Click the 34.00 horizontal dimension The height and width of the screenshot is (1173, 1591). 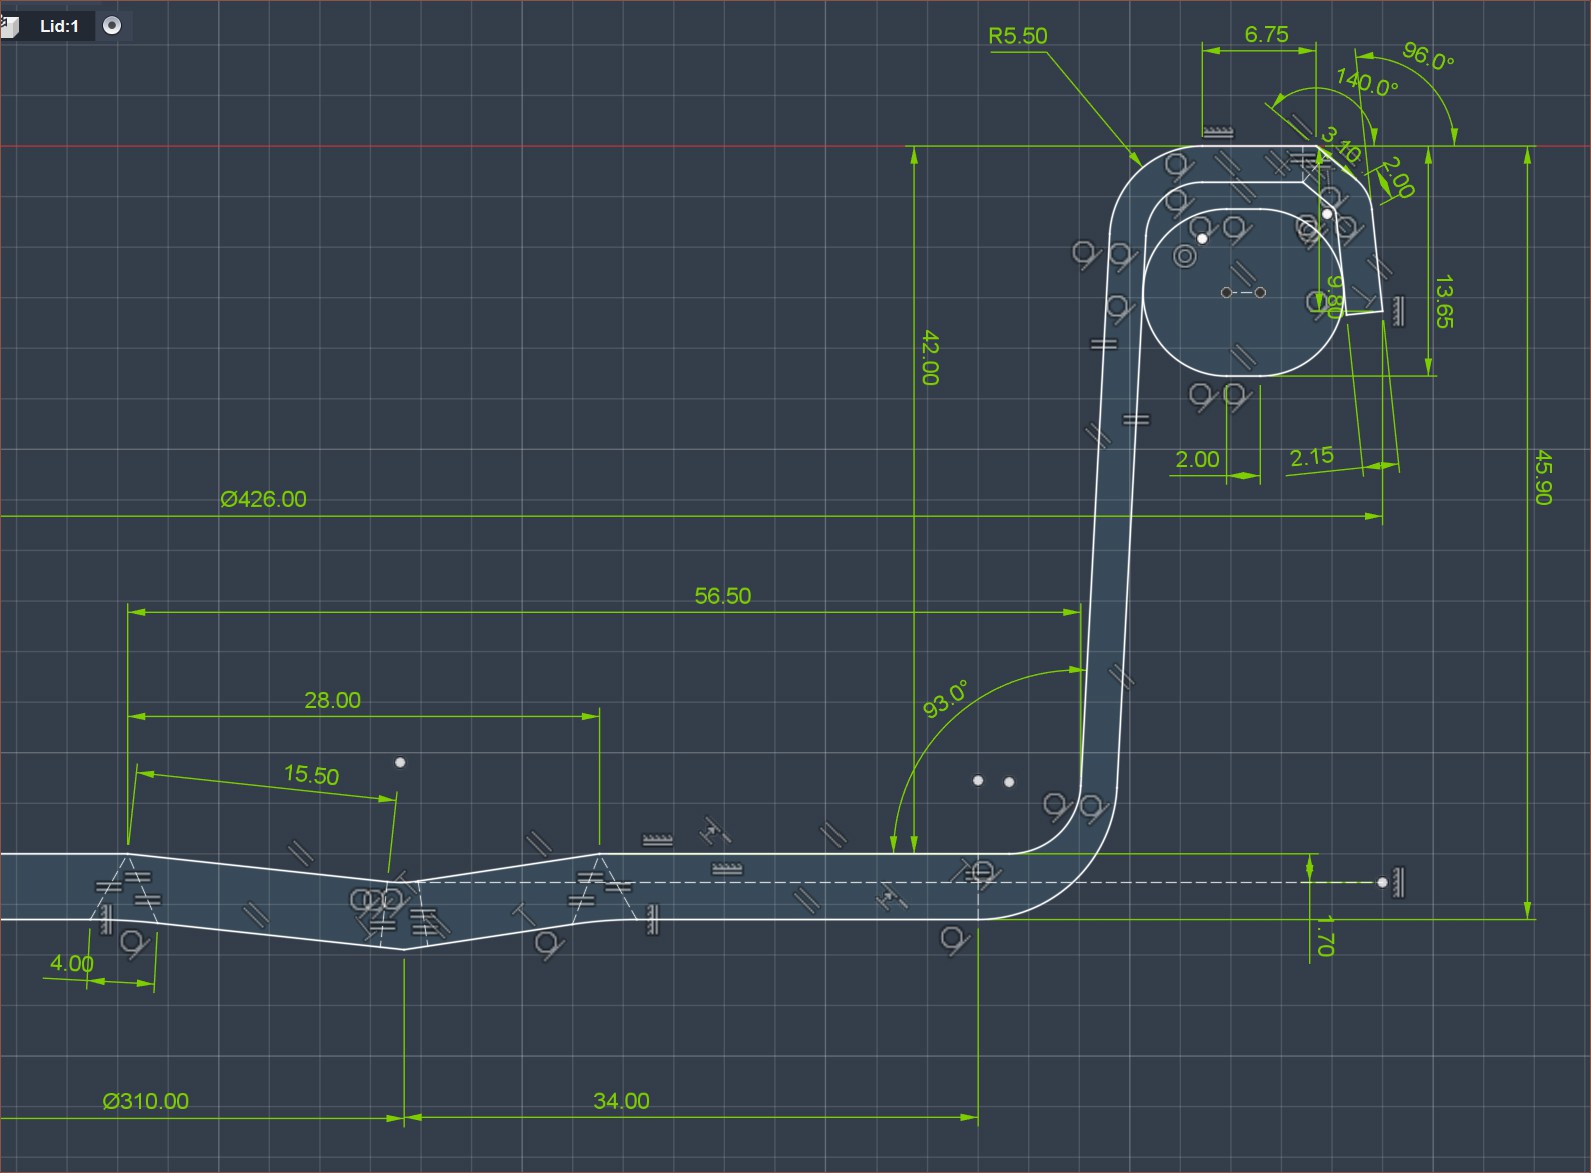coord(621,1101)
